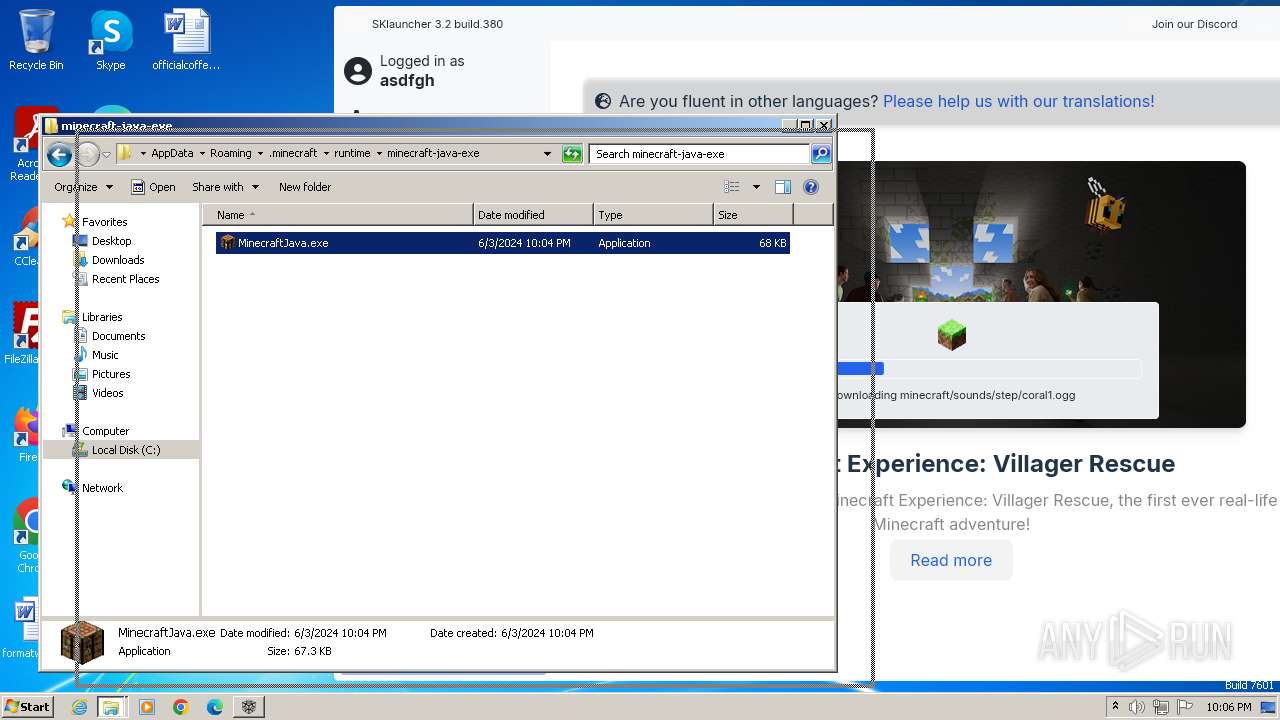Open Recent Places in navigation pane
Viewport: 1280px width, 720px height.
[x=125, y=279]
